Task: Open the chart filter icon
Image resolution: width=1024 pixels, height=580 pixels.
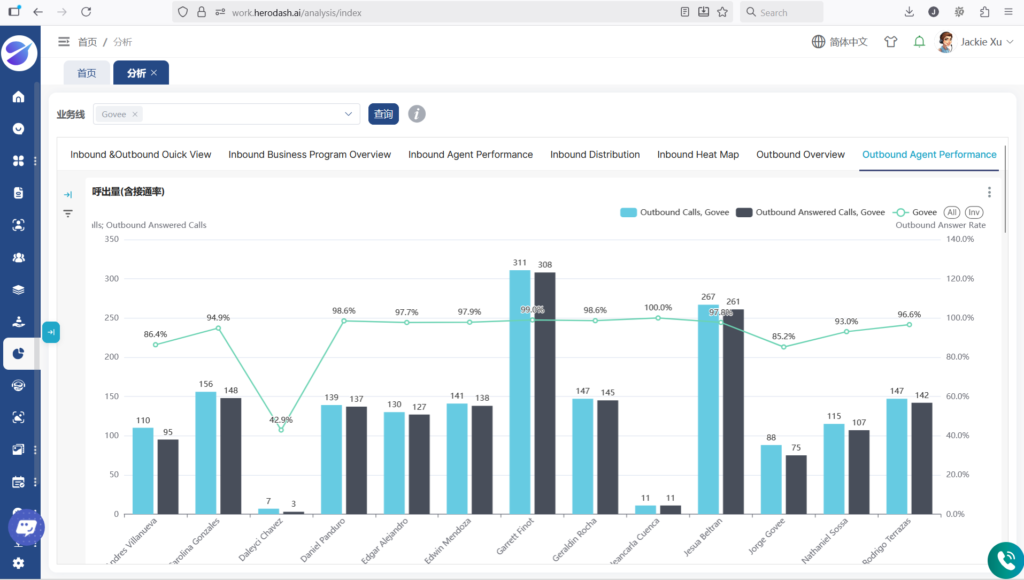Action: pyautogui.click(x=68, y=213)
